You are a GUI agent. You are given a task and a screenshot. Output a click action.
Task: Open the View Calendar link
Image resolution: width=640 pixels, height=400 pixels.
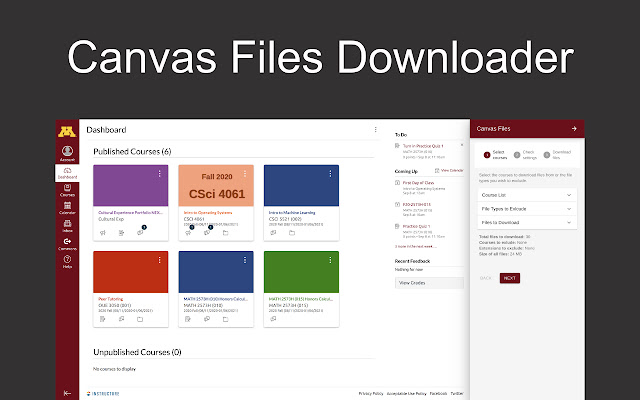pyautogui.click(x=449, y=171)
